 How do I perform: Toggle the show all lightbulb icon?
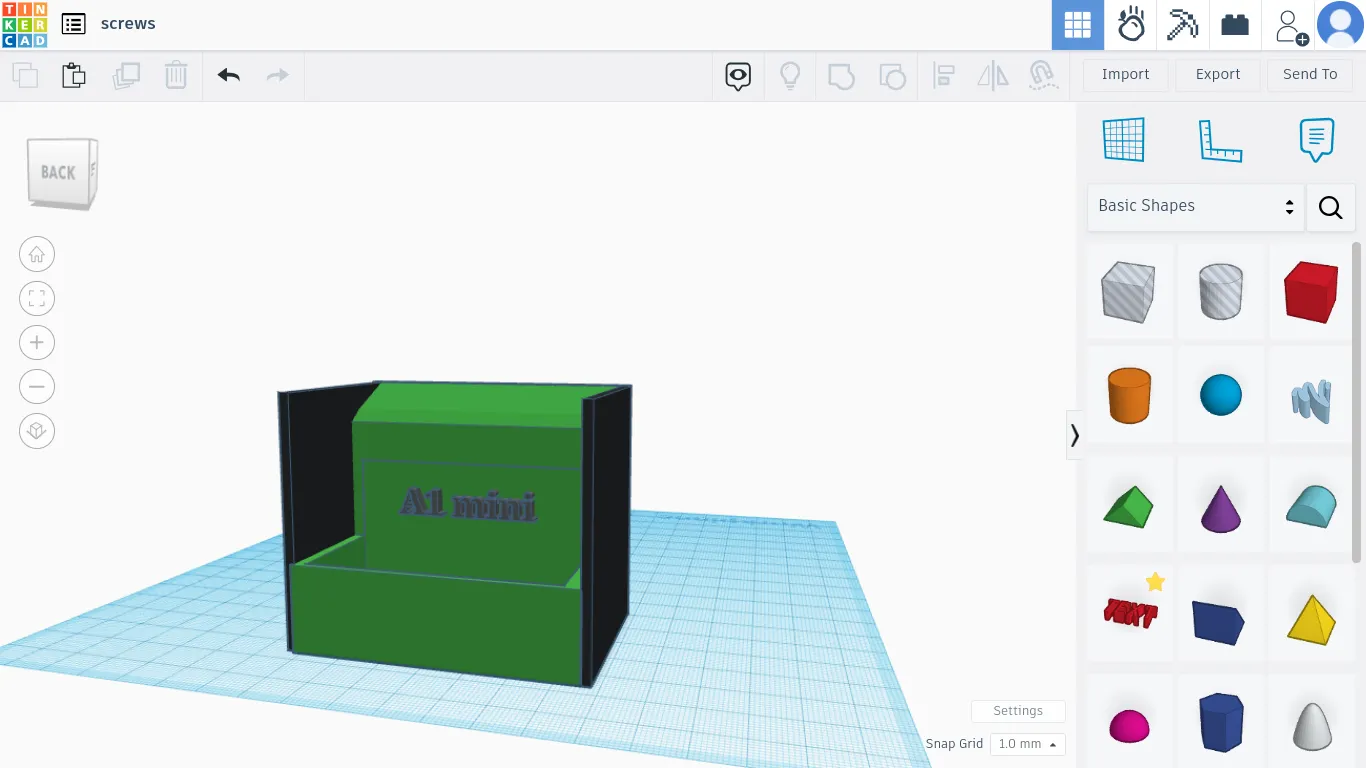click(790, 76)
